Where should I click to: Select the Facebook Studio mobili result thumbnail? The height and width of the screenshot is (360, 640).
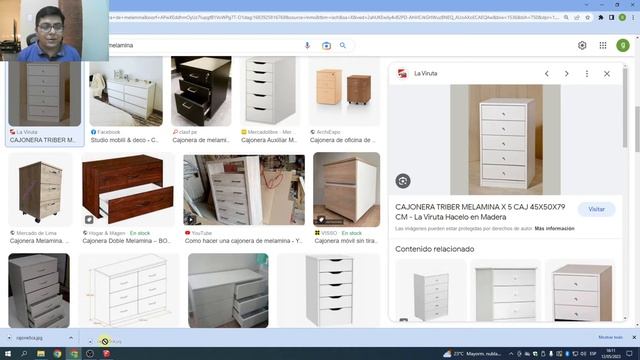coord(126,91)
